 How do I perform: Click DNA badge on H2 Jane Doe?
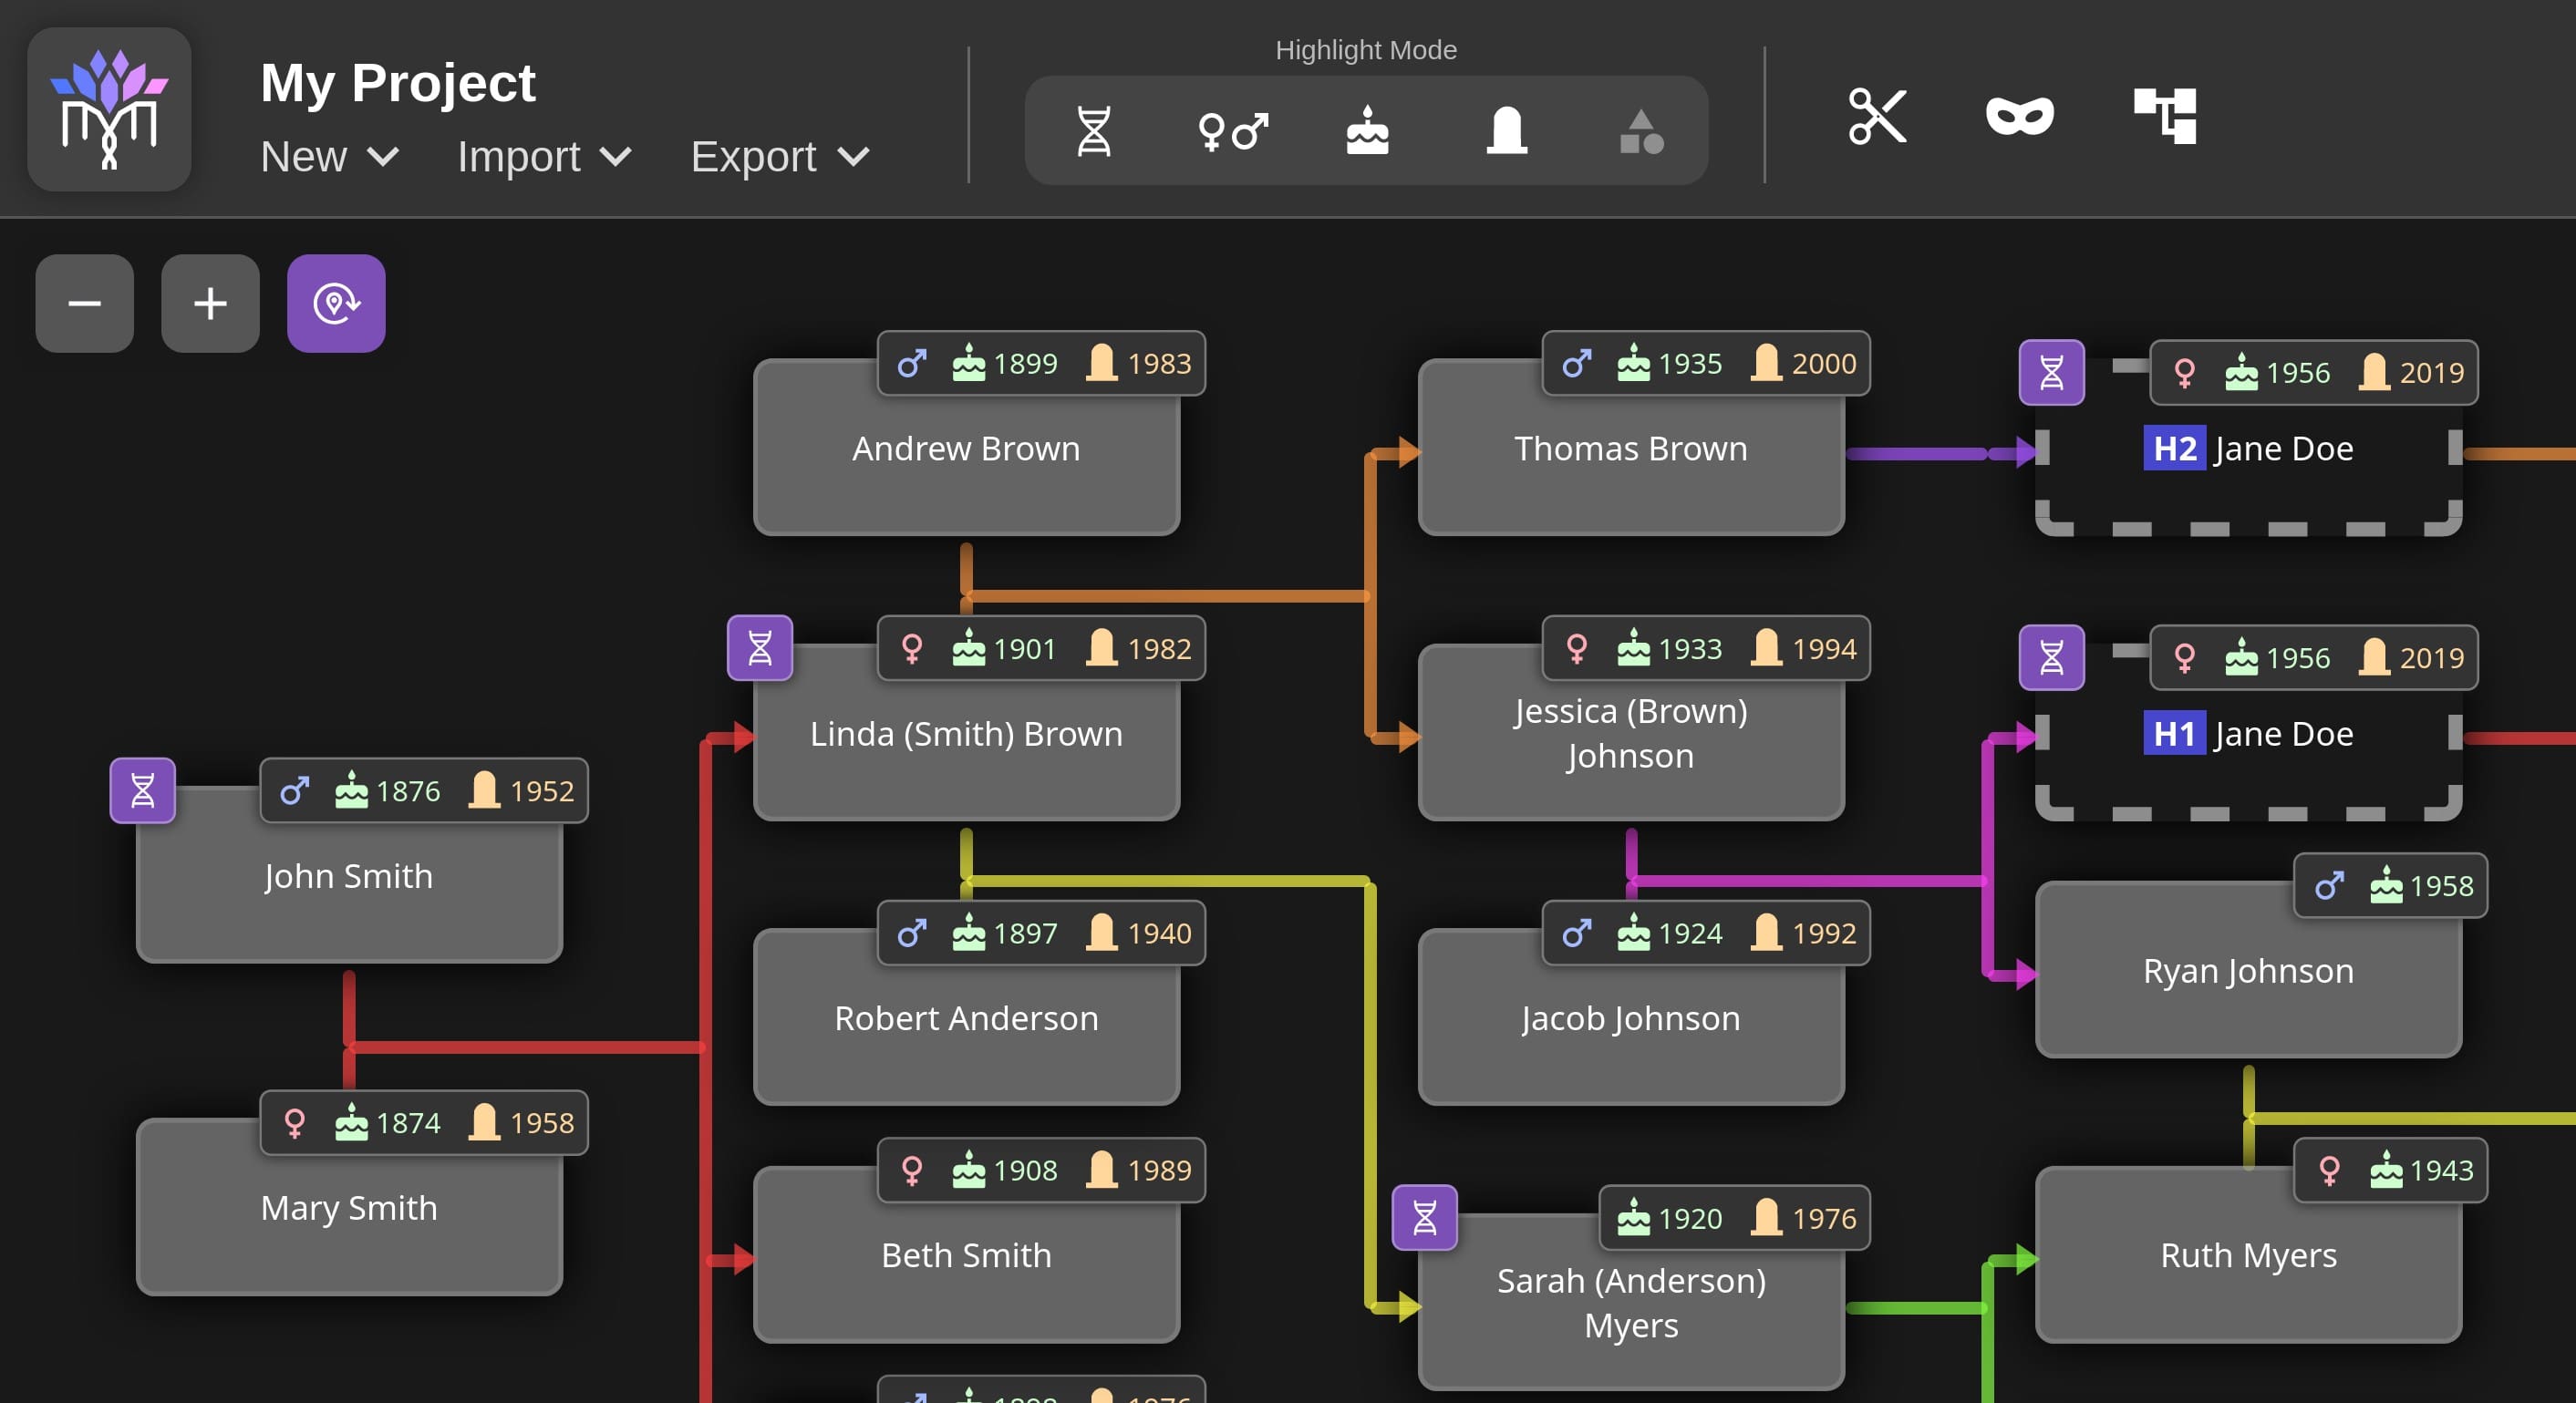coord(2051,373)
